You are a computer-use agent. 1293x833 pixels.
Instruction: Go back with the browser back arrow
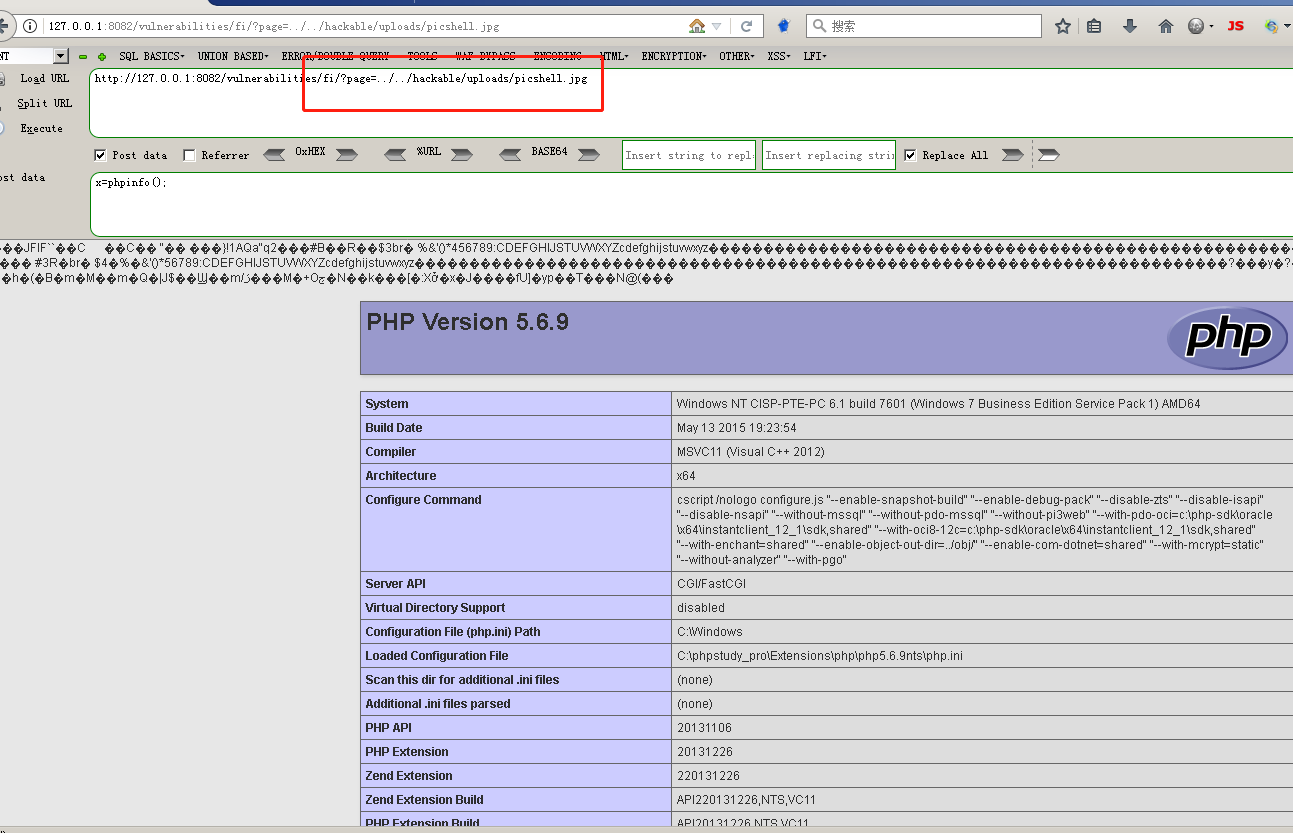pos(5,26)
